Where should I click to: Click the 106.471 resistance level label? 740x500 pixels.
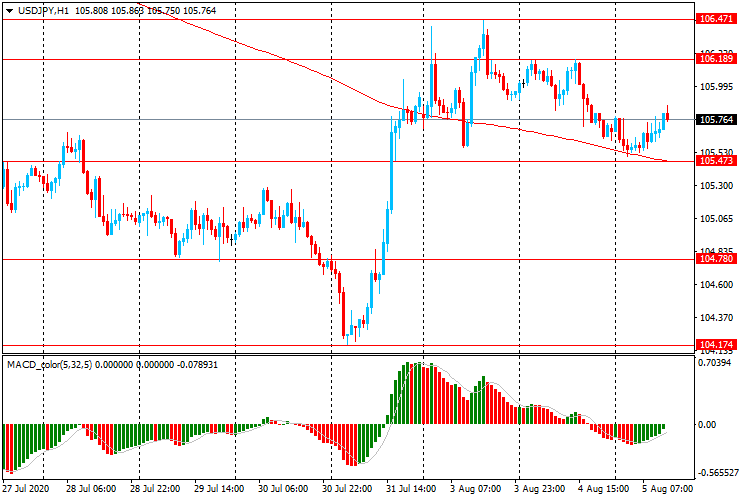click(x=716, y=19)
